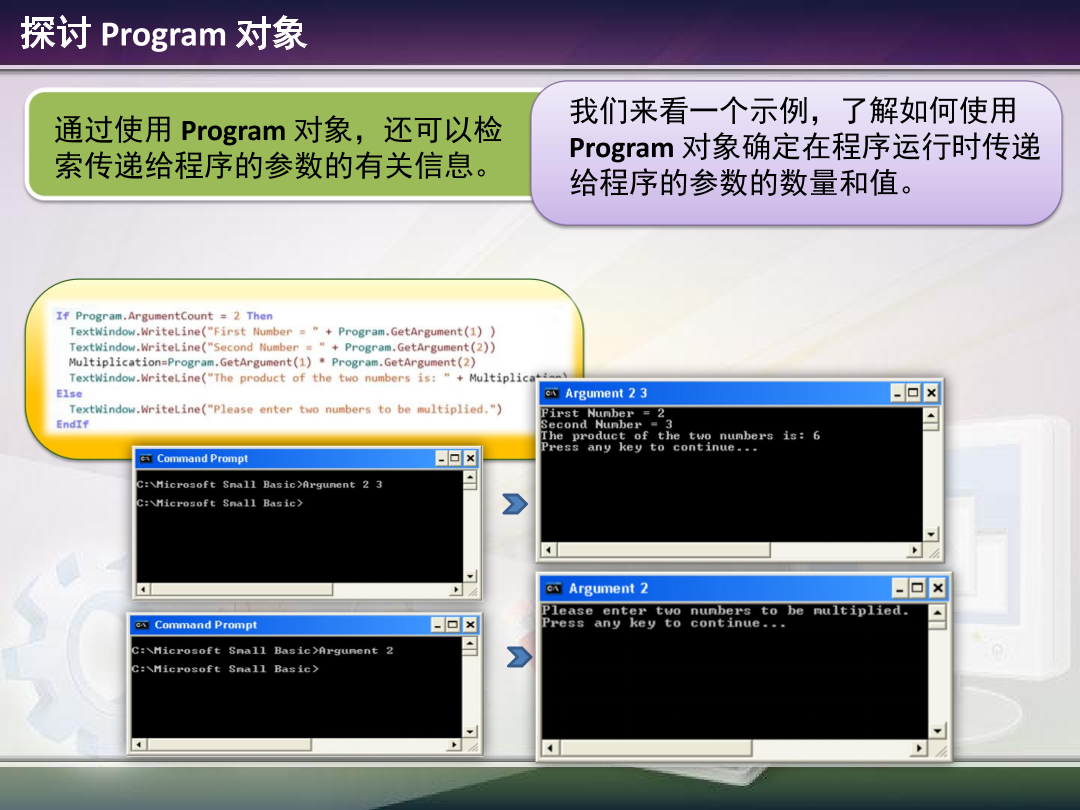Click the blue arrow pointing to the Argument 2 output
This screenshot has height=810, width=1080.
click(x=517, y=656)
